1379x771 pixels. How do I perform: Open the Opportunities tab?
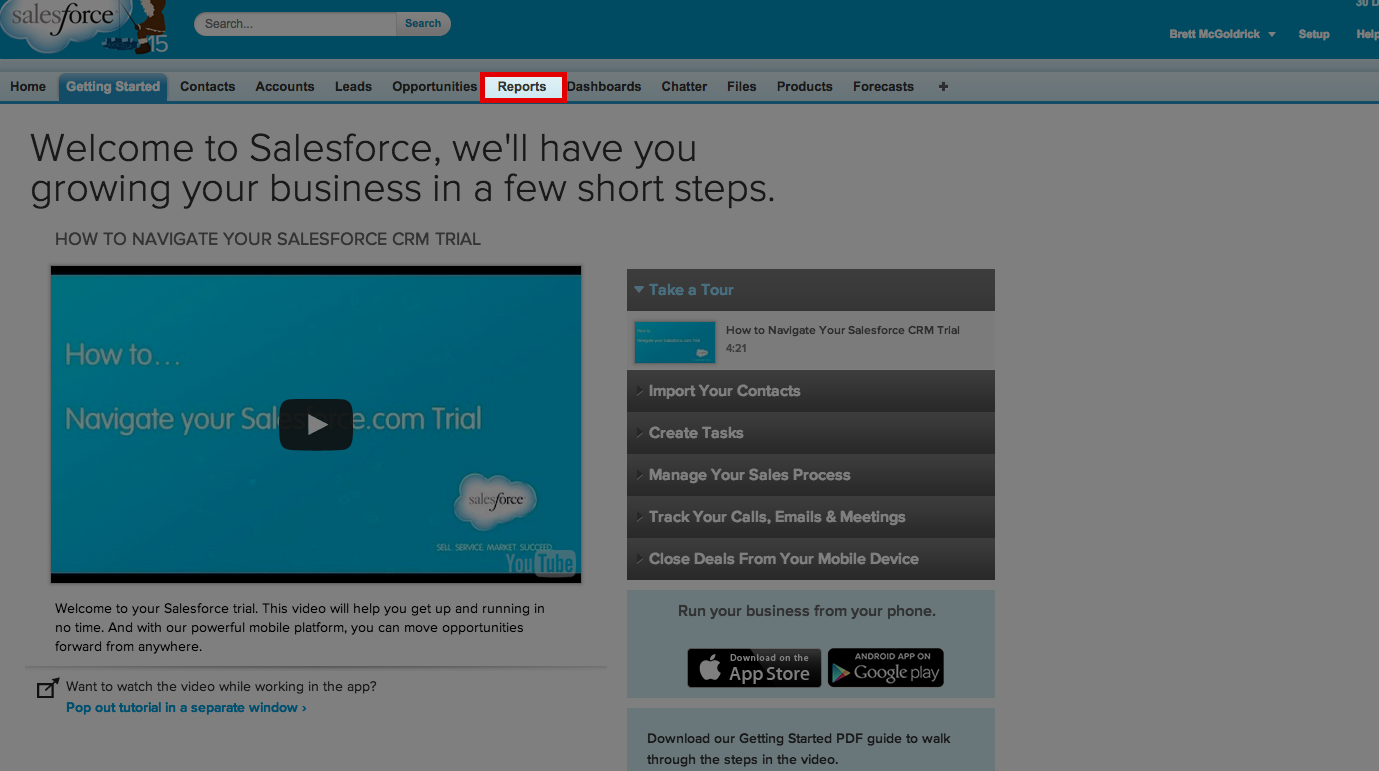click(x=435, y=87)
